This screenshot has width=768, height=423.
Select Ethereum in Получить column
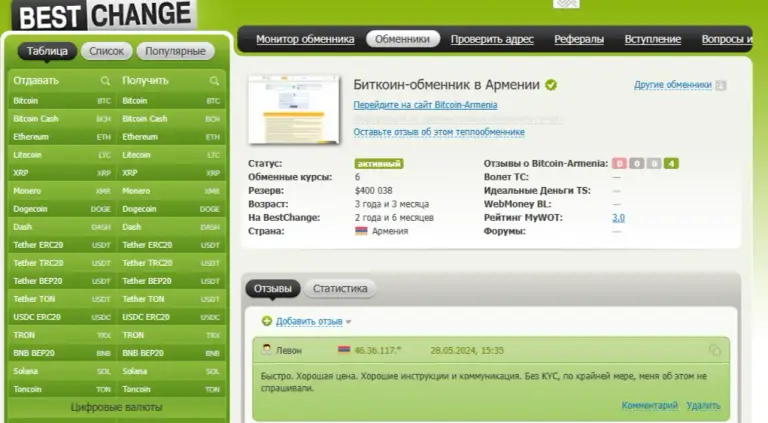click(171, 137)
